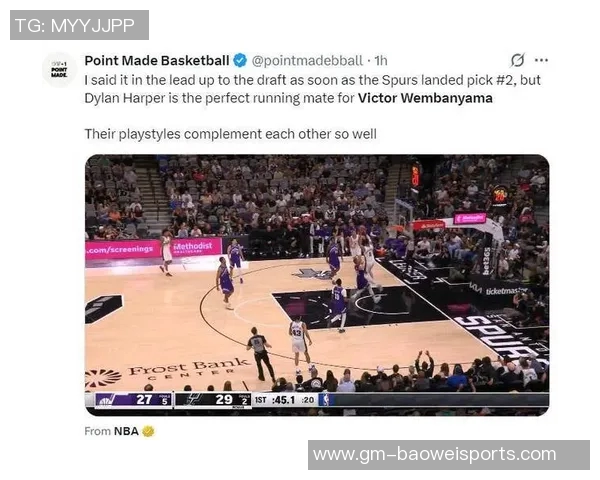Click the gold NBA verified badge
The width and height of the screenshot is (600, 480).
point(148,431)
